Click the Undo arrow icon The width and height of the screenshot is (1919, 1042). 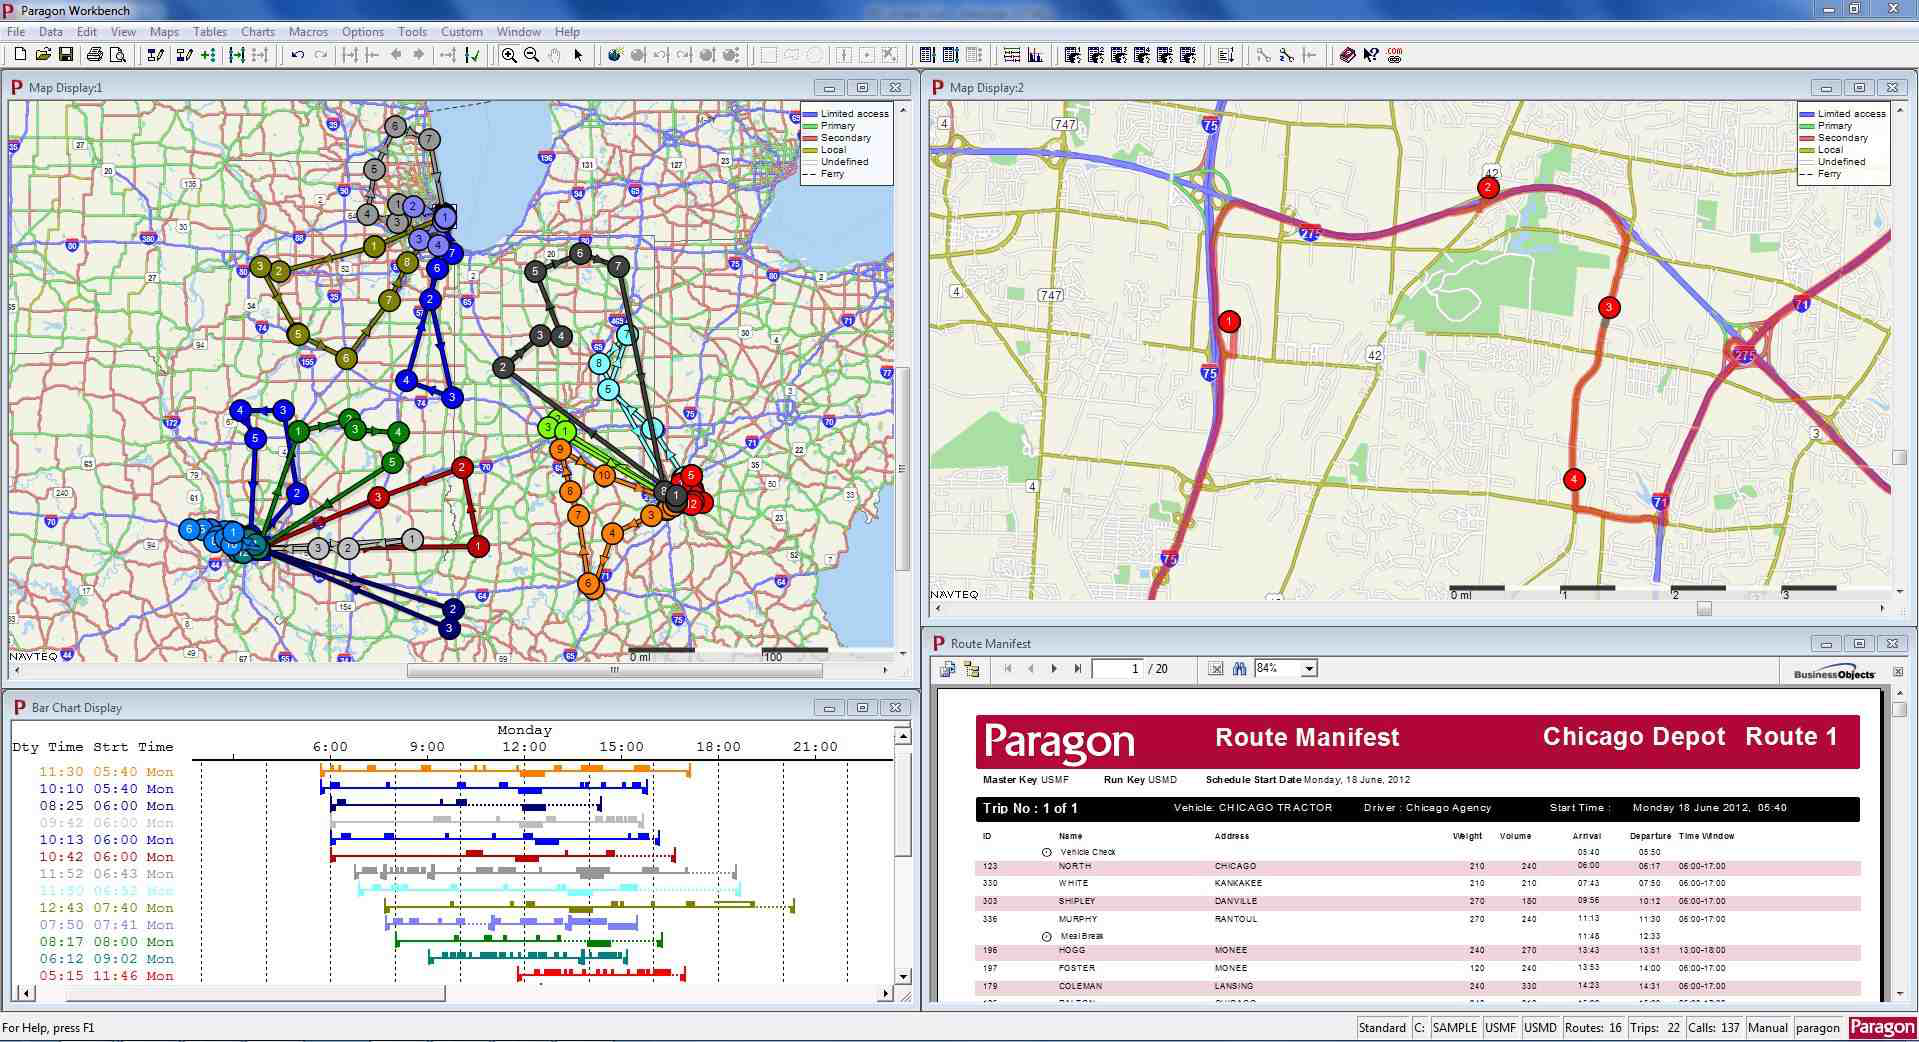pos(297,55)
